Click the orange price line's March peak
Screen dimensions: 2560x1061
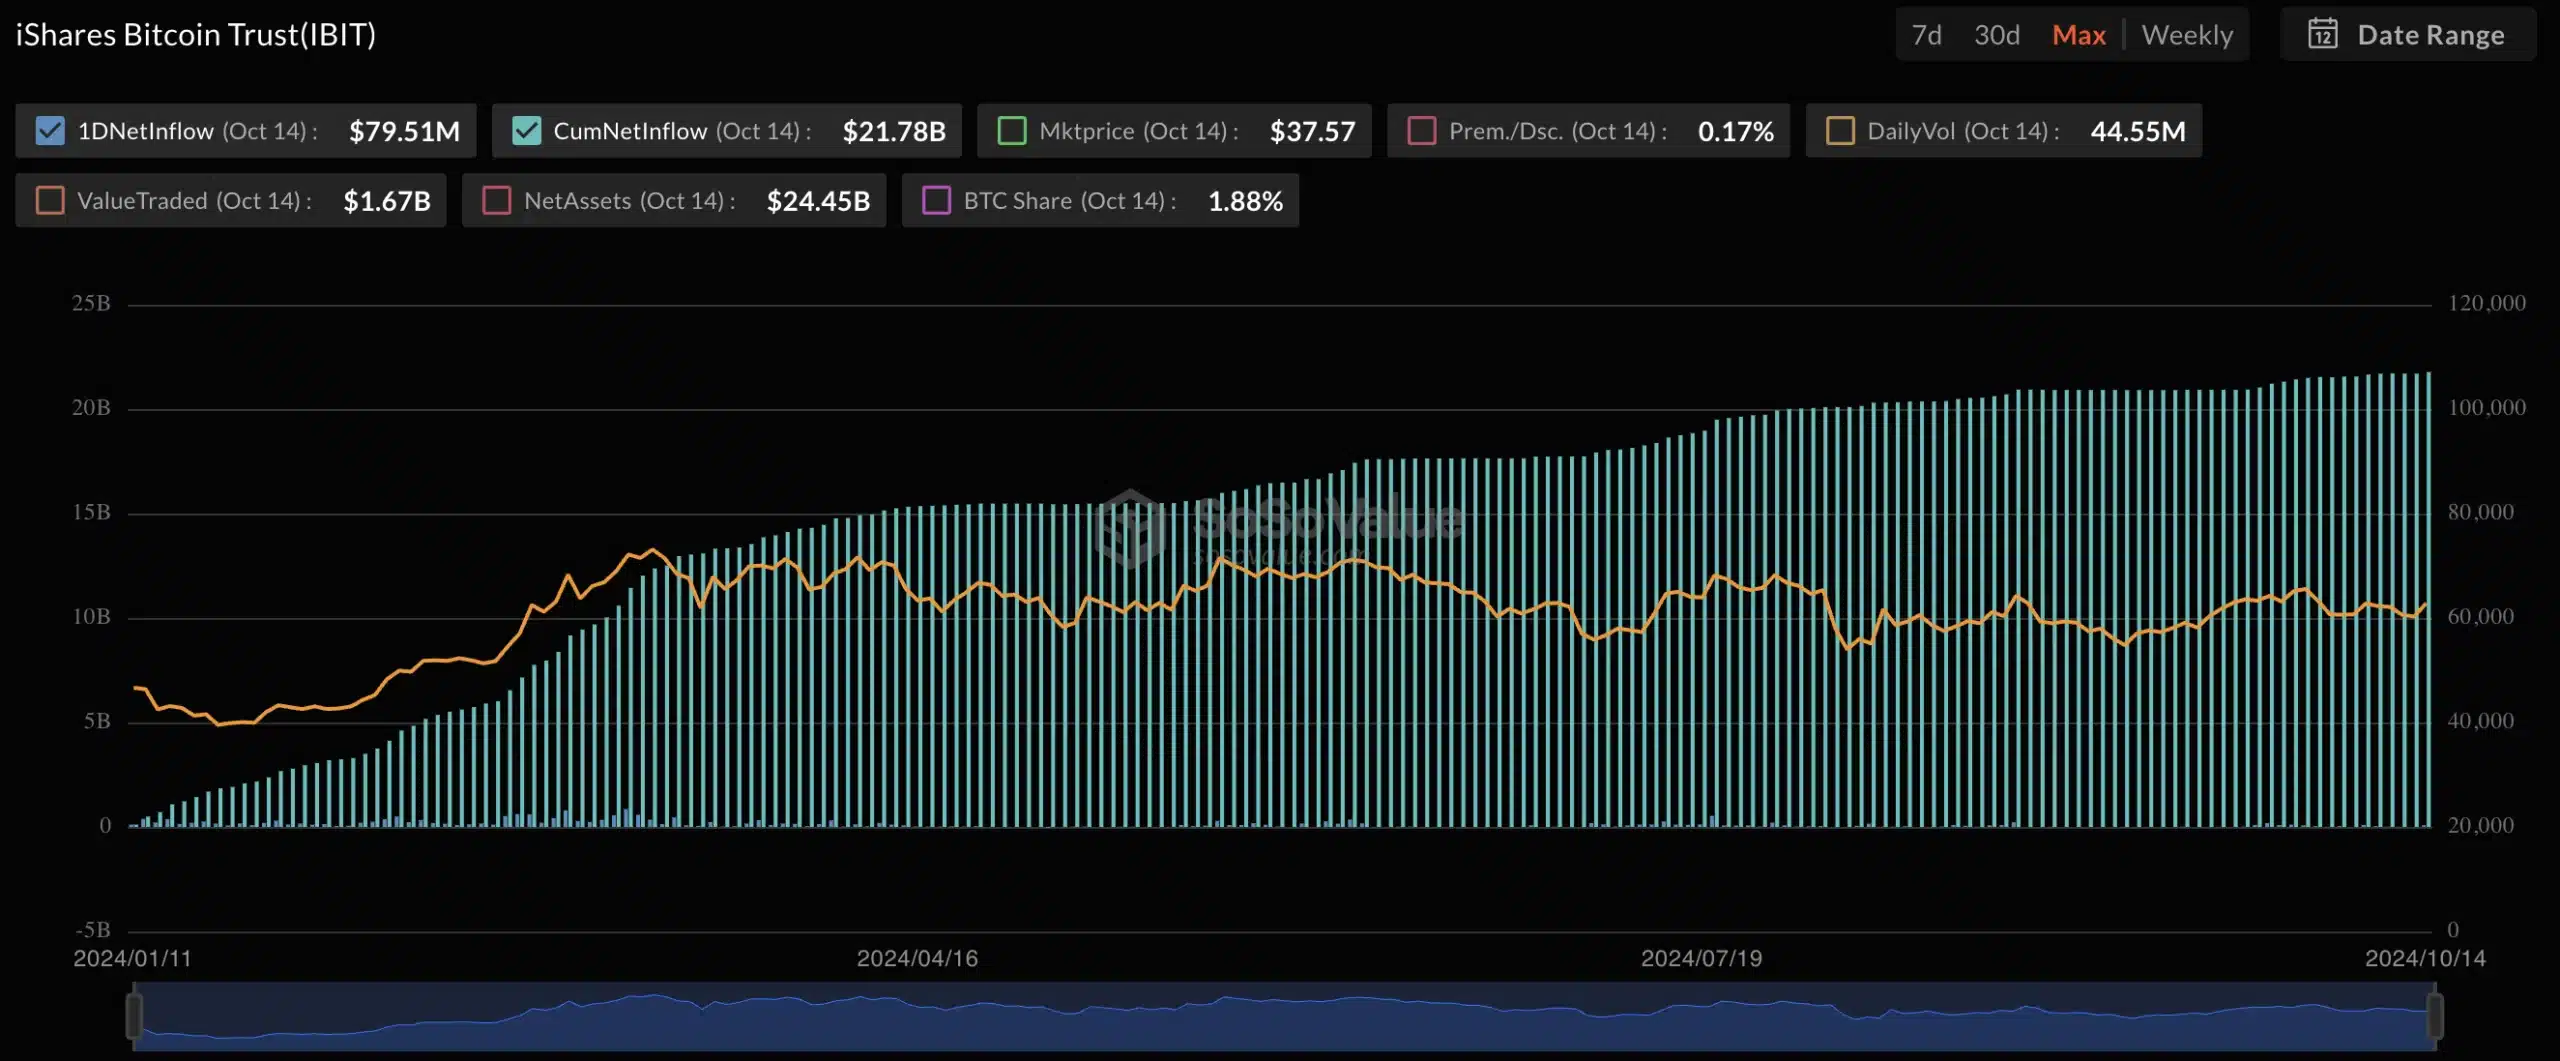653,550
